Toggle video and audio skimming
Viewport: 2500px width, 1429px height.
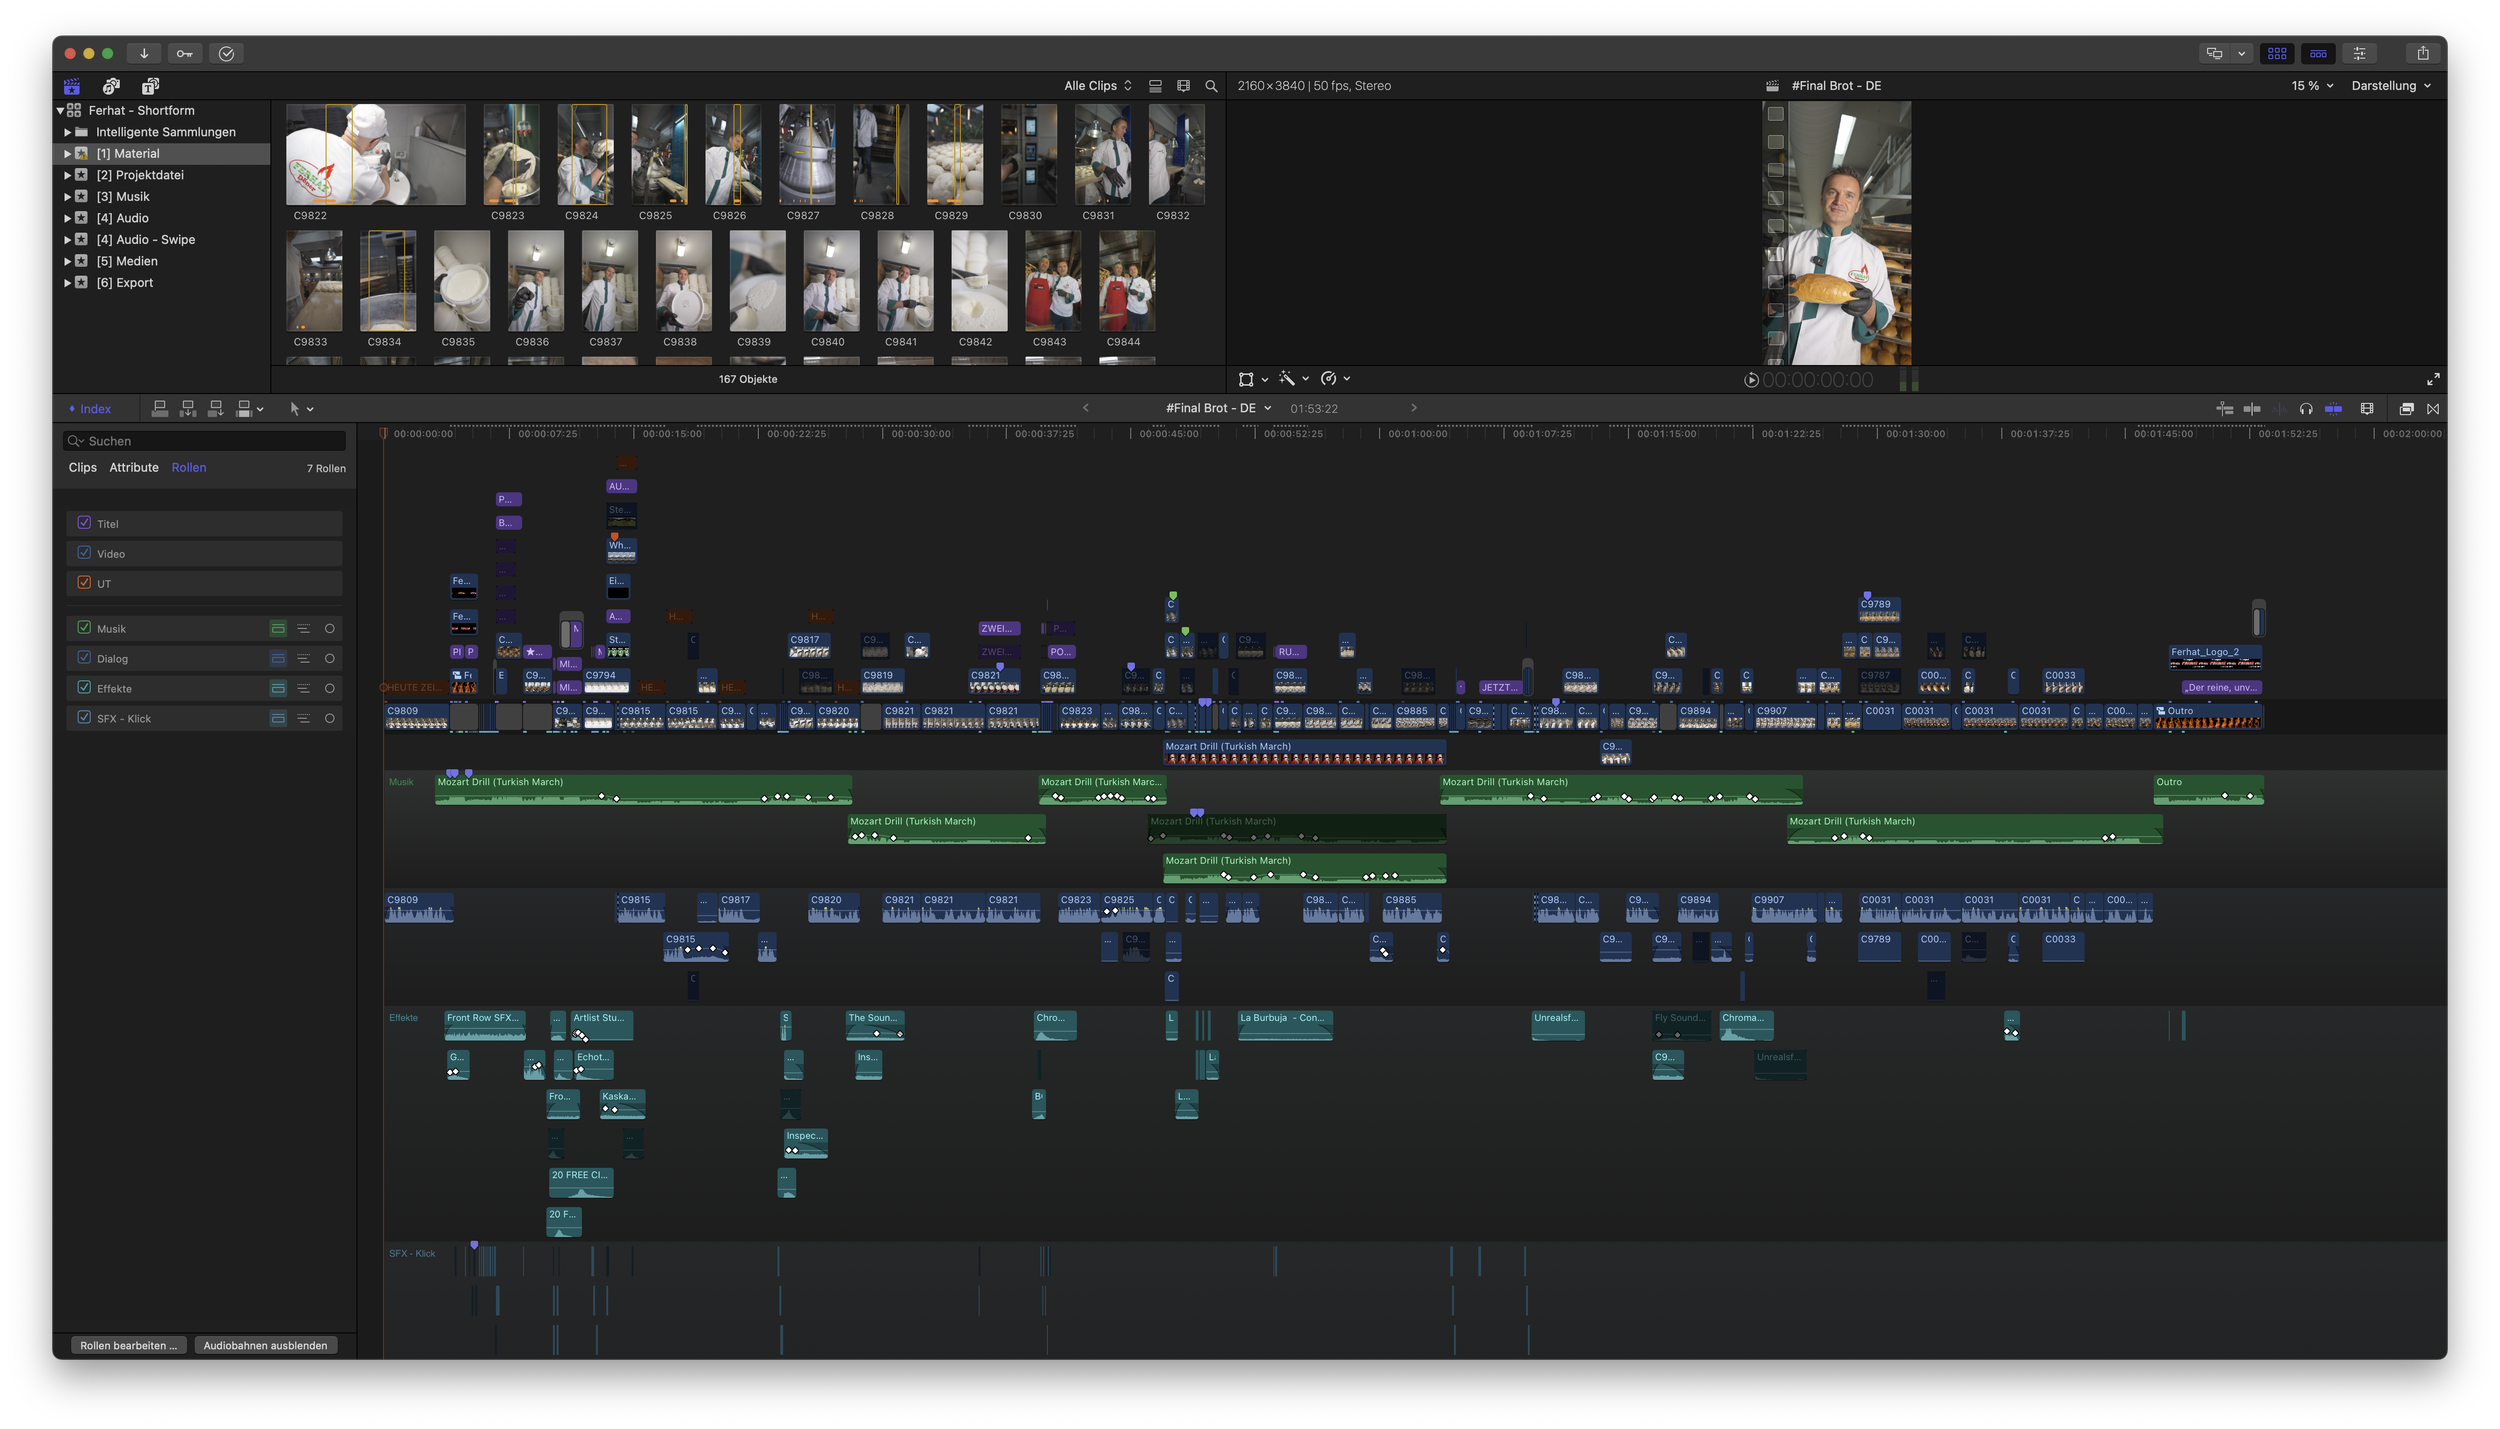(x=2251, y=408)
